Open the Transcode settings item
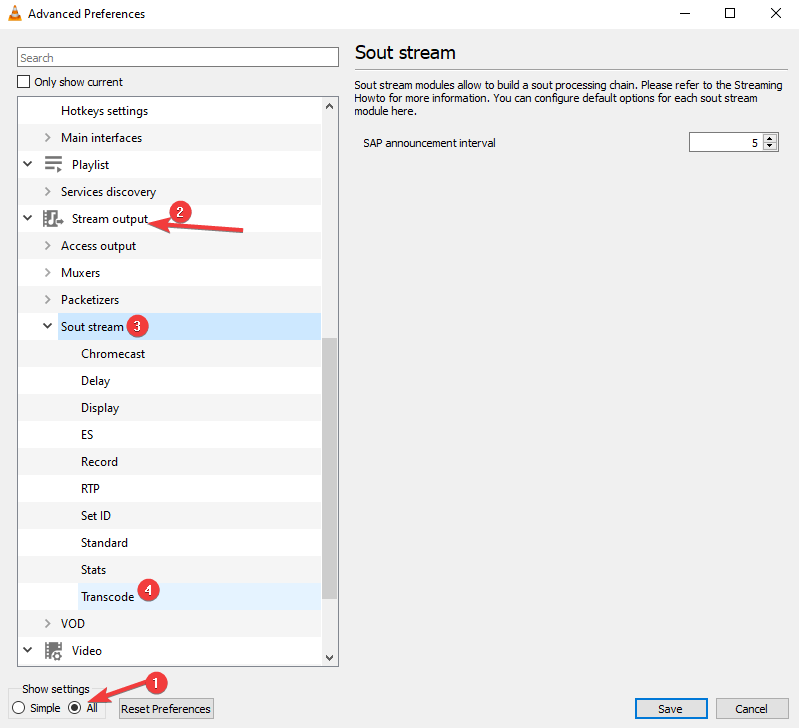Screen dimensions: 799x728 107,597
